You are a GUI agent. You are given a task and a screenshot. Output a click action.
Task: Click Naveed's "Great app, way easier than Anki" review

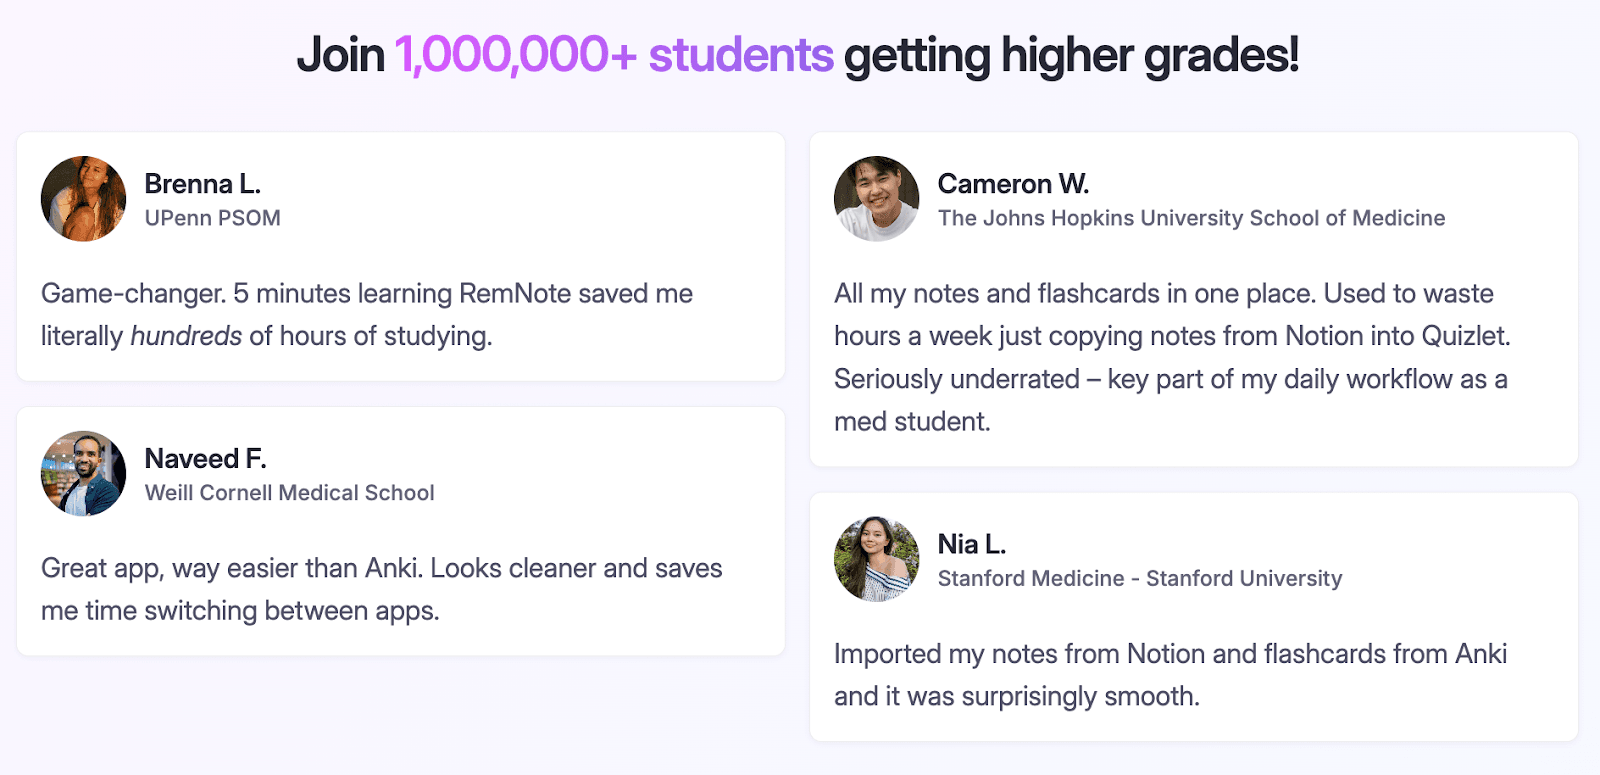point(381,589)
